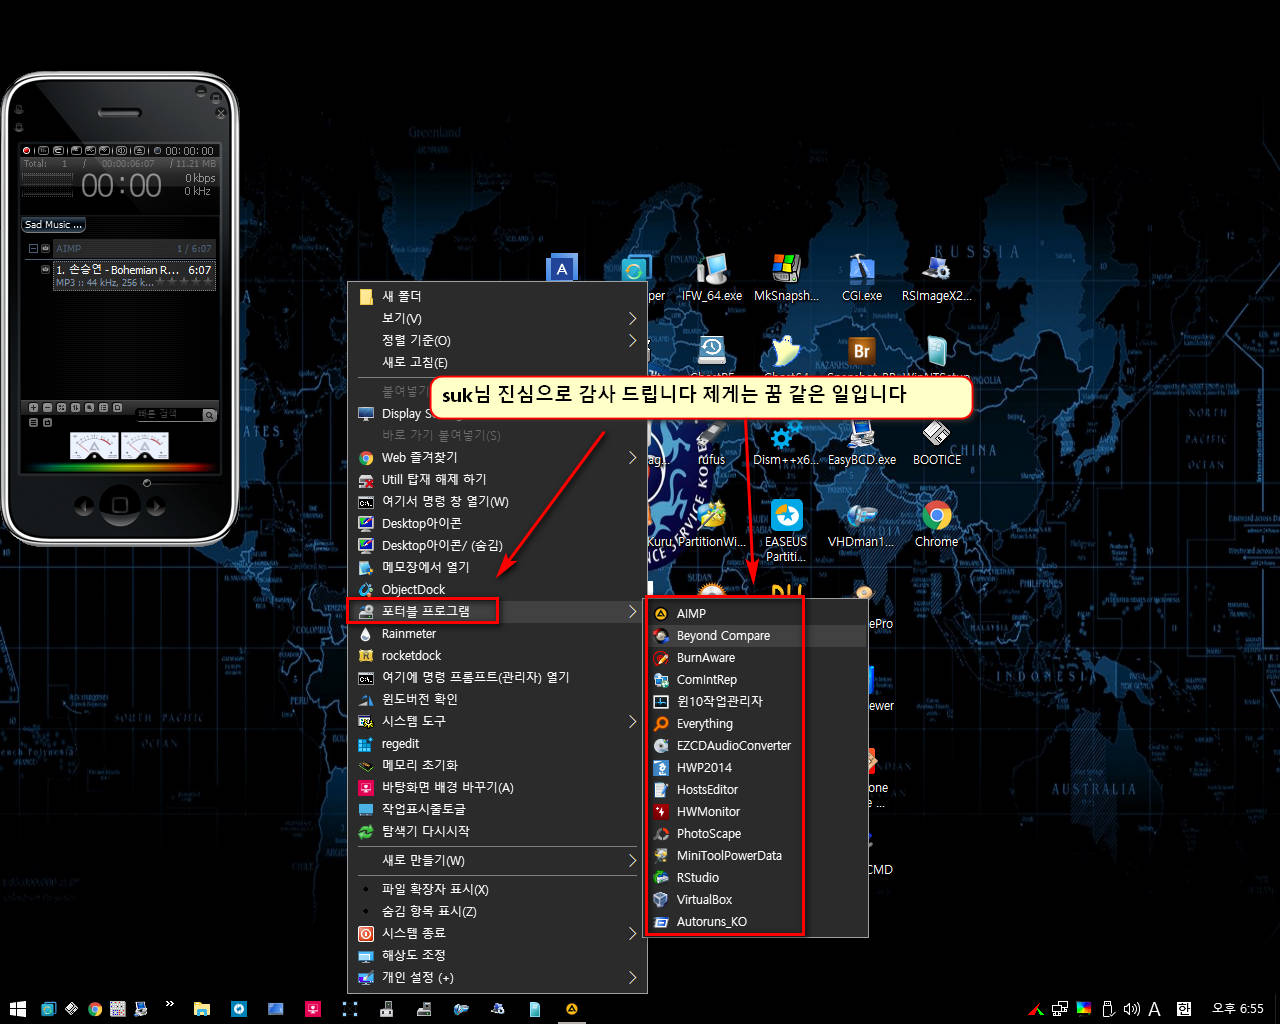
Task: Skip to the next track in AIMP
Action: 155,506
